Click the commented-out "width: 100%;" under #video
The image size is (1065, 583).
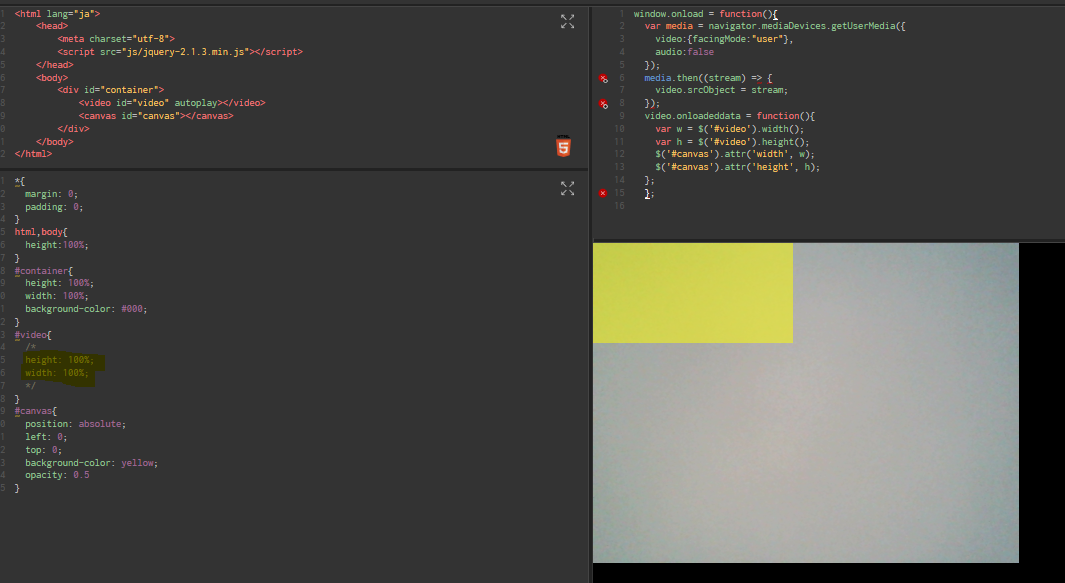[57, 372]
